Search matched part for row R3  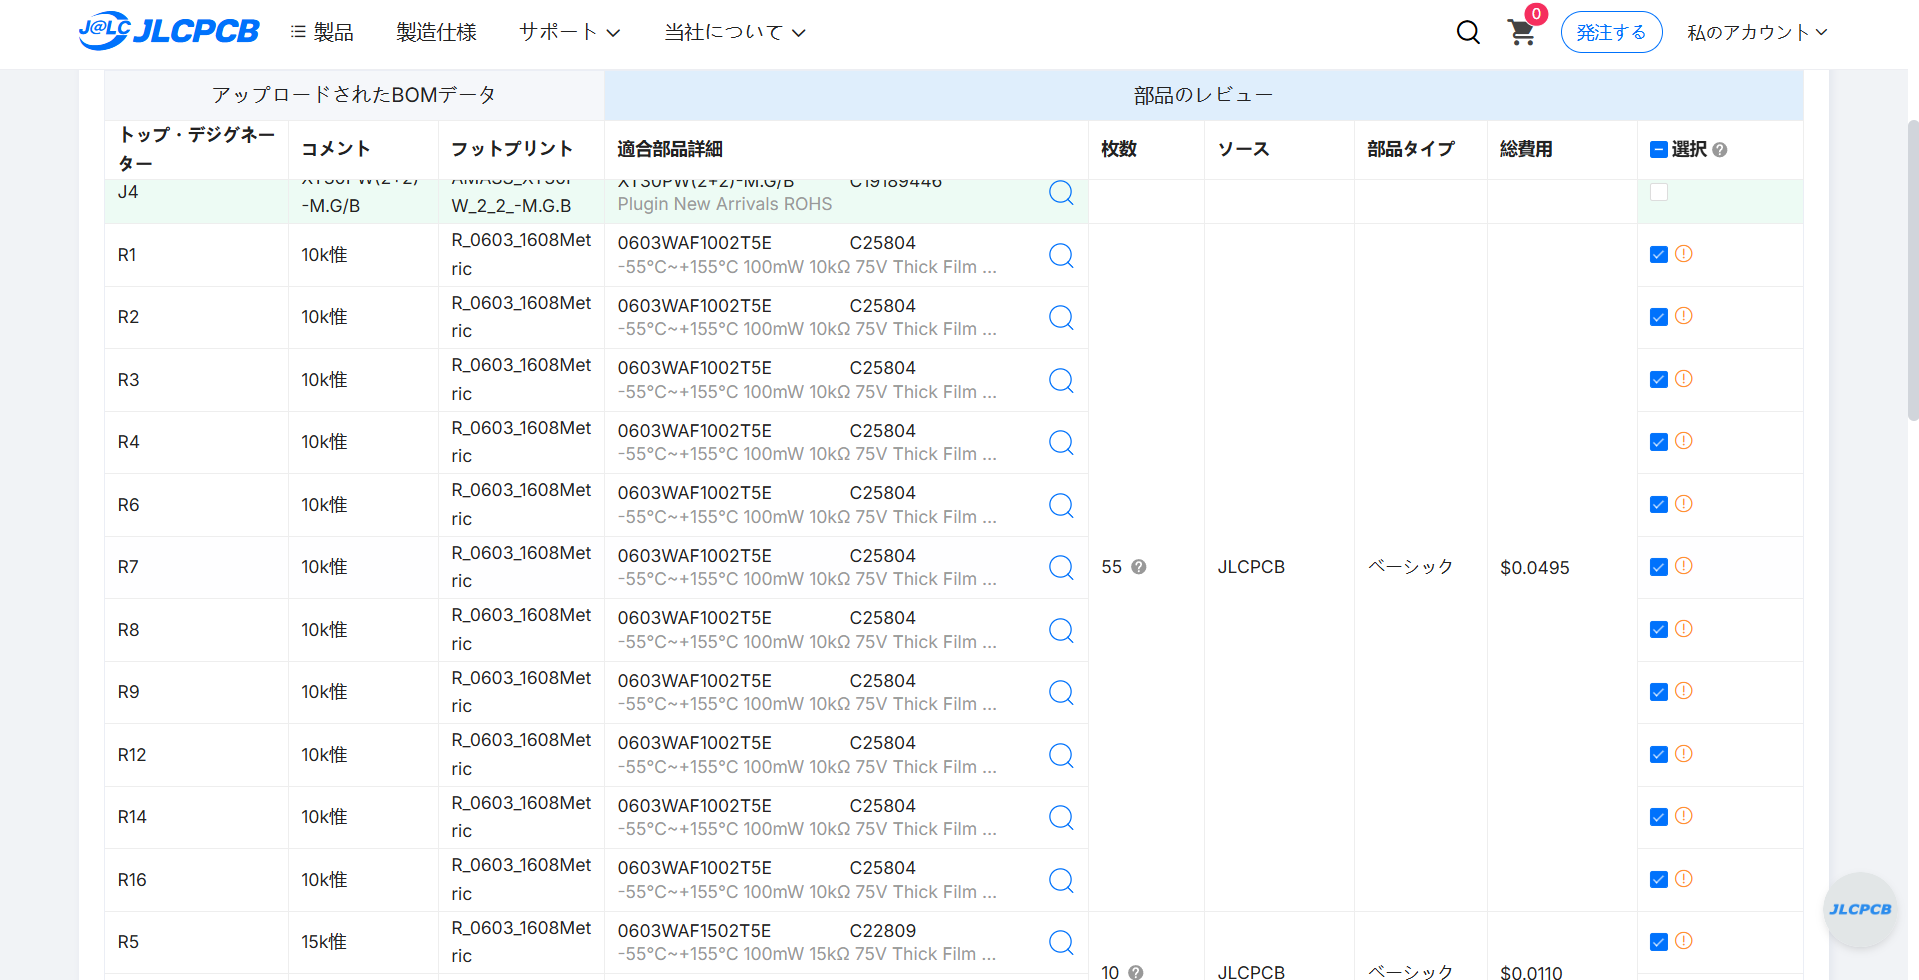[1061, 380]
